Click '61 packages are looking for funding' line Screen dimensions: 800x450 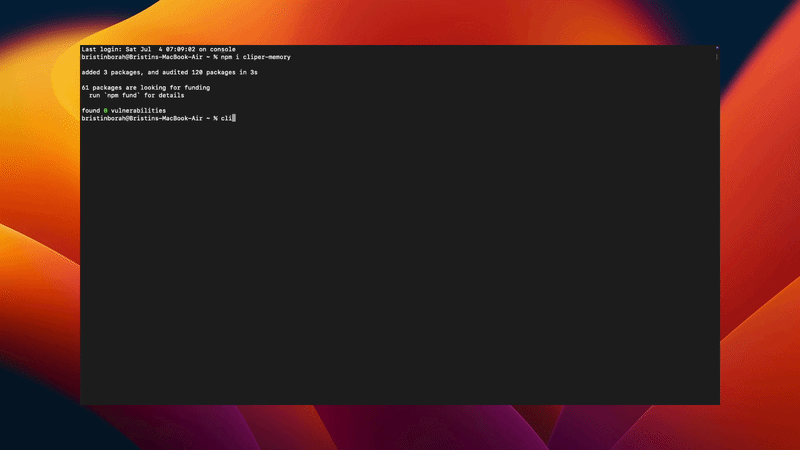(146, 88)
